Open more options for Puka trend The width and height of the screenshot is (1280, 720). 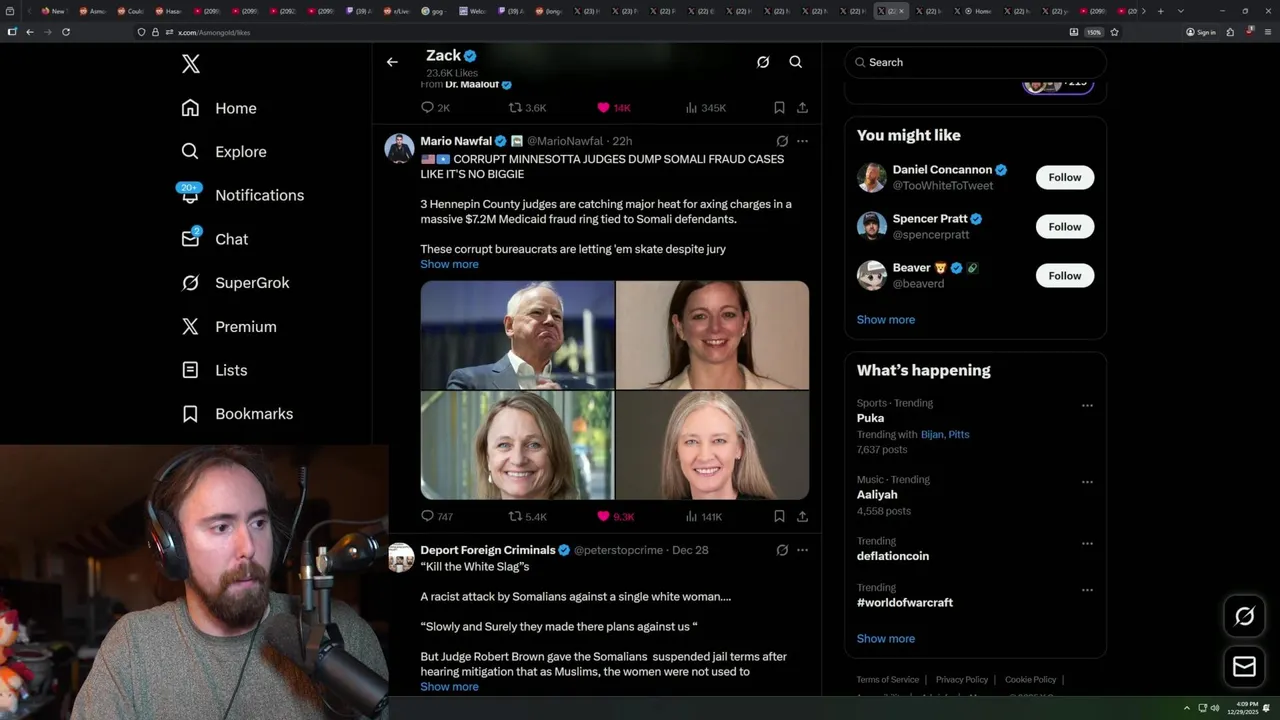[x=1087, y=406]
